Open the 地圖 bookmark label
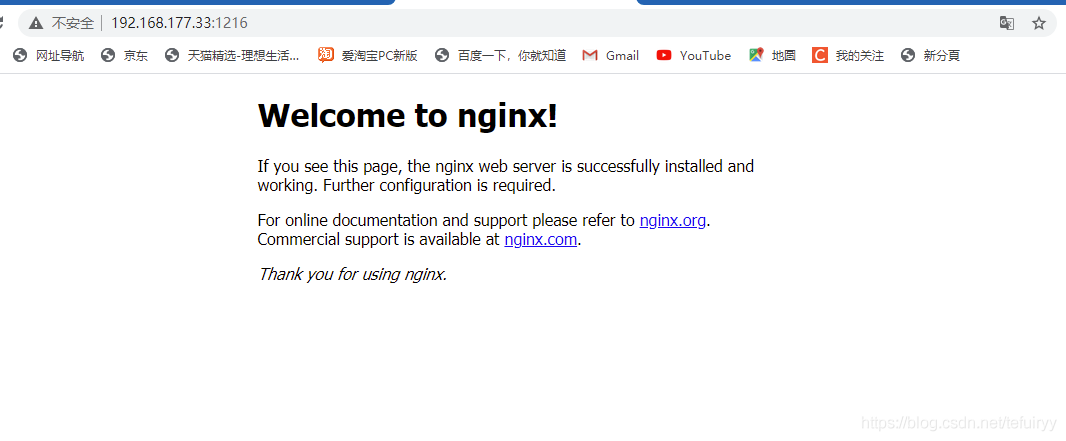Screen dimensions: 1066x441 784,56
